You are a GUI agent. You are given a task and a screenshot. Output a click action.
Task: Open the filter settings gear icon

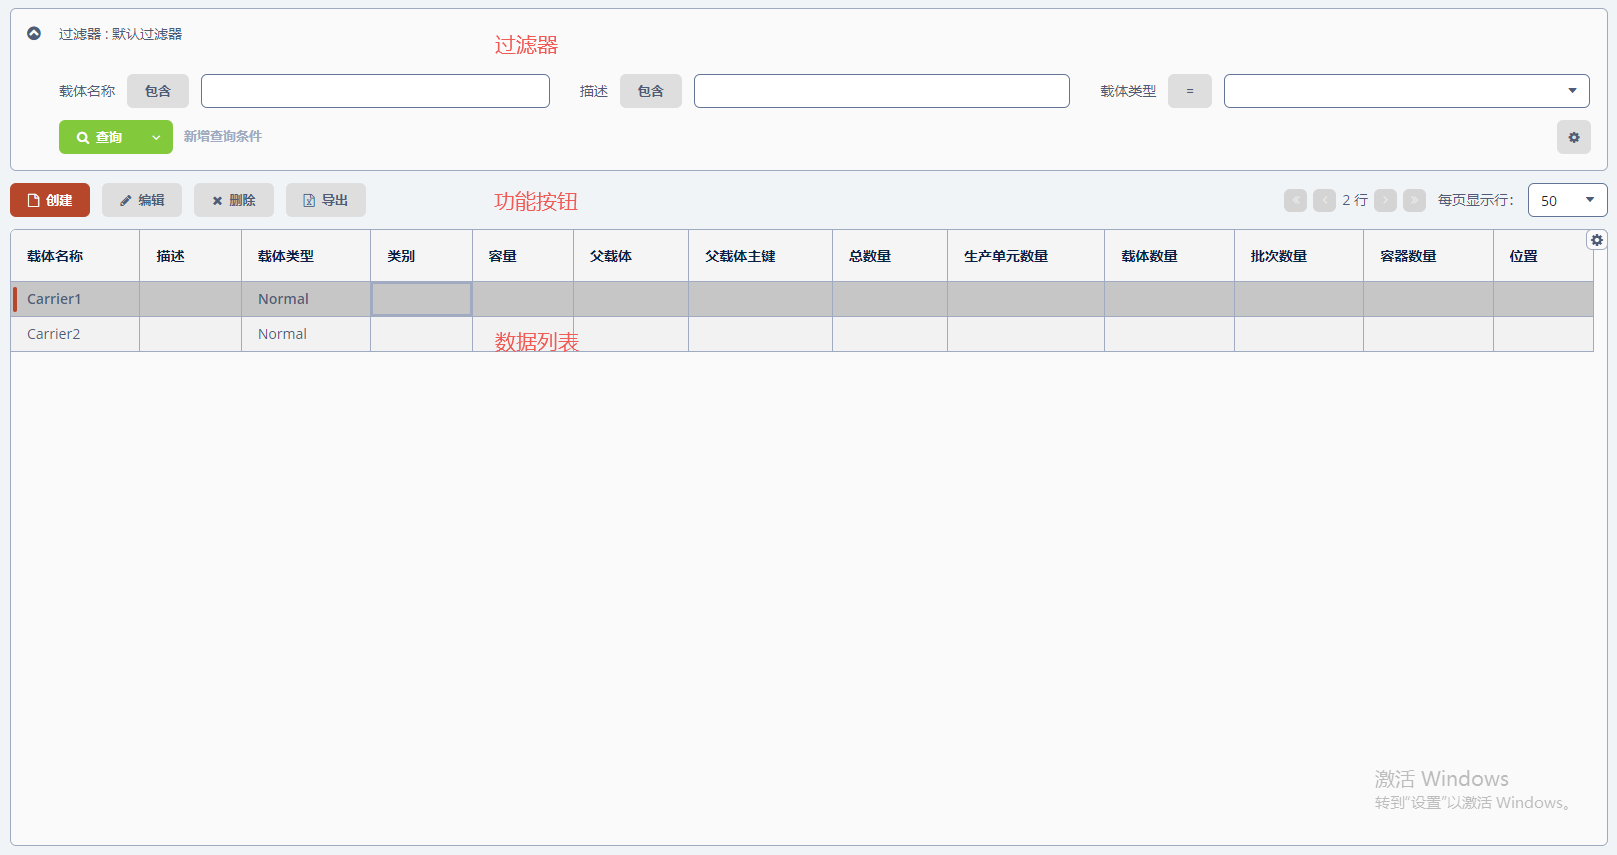(1573, 137)
